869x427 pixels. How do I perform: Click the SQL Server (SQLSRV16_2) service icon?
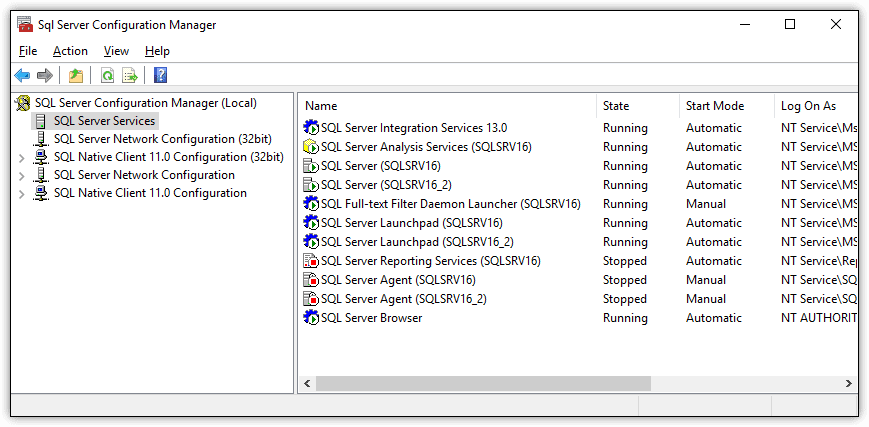pyautogui.click(x=311, y=185)
